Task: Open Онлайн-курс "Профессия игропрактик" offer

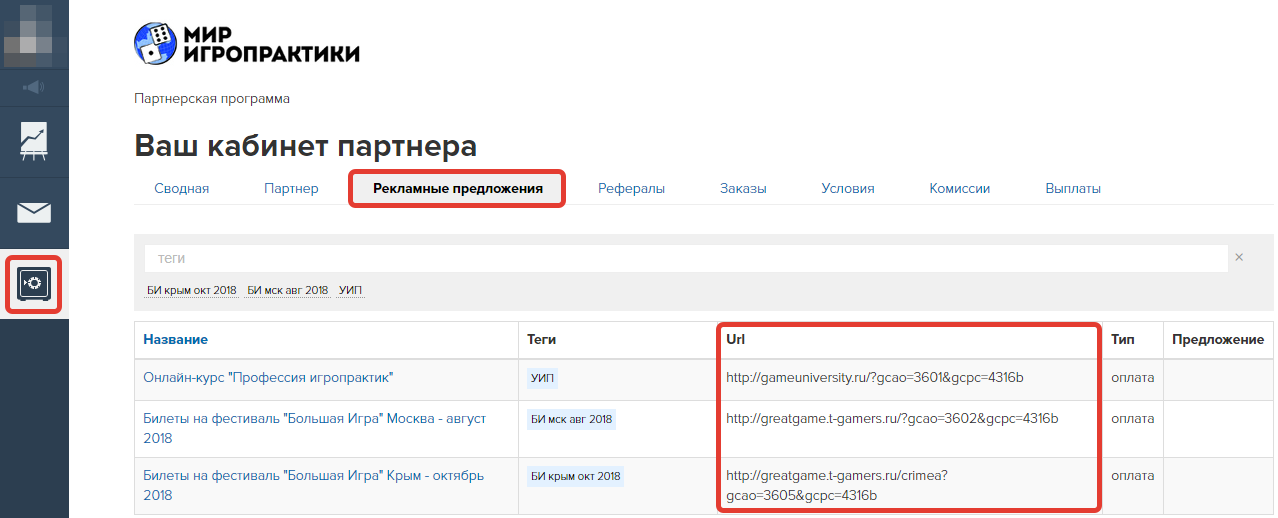Action: (268, 377)
